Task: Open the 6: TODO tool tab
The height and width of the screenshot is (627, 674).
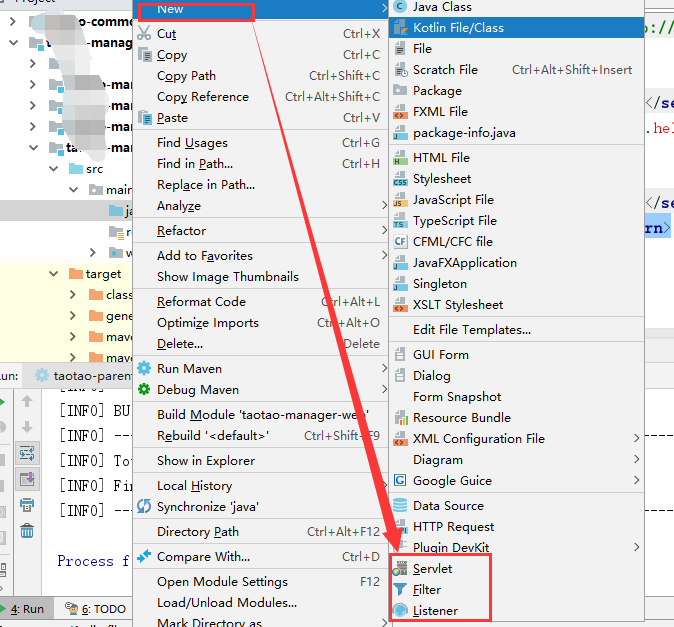Action: click(95, 609)
